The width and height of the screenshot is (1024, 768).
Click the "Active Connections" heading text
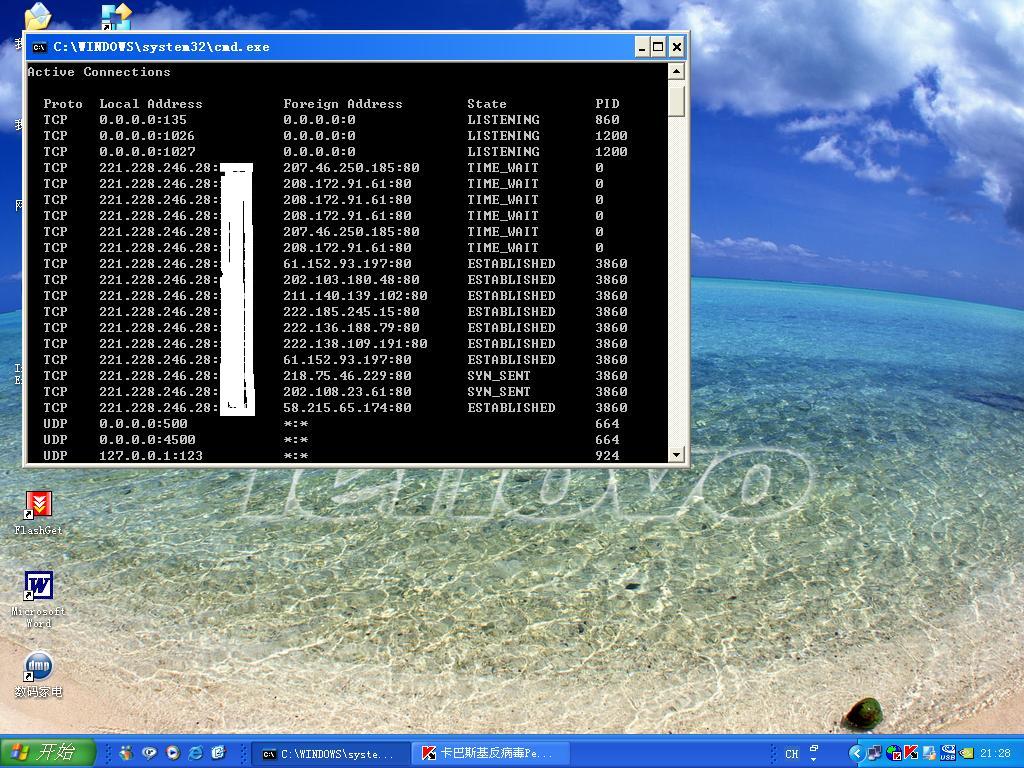pos(99,72)
